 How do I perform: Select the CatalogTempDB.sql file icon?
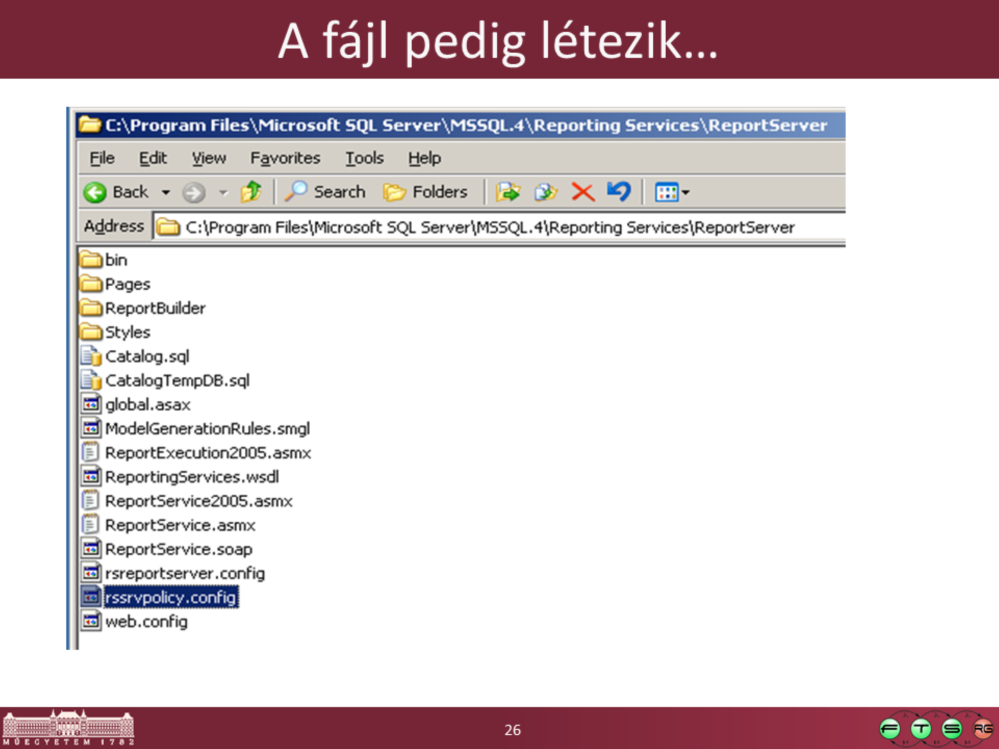click(91, 380)
